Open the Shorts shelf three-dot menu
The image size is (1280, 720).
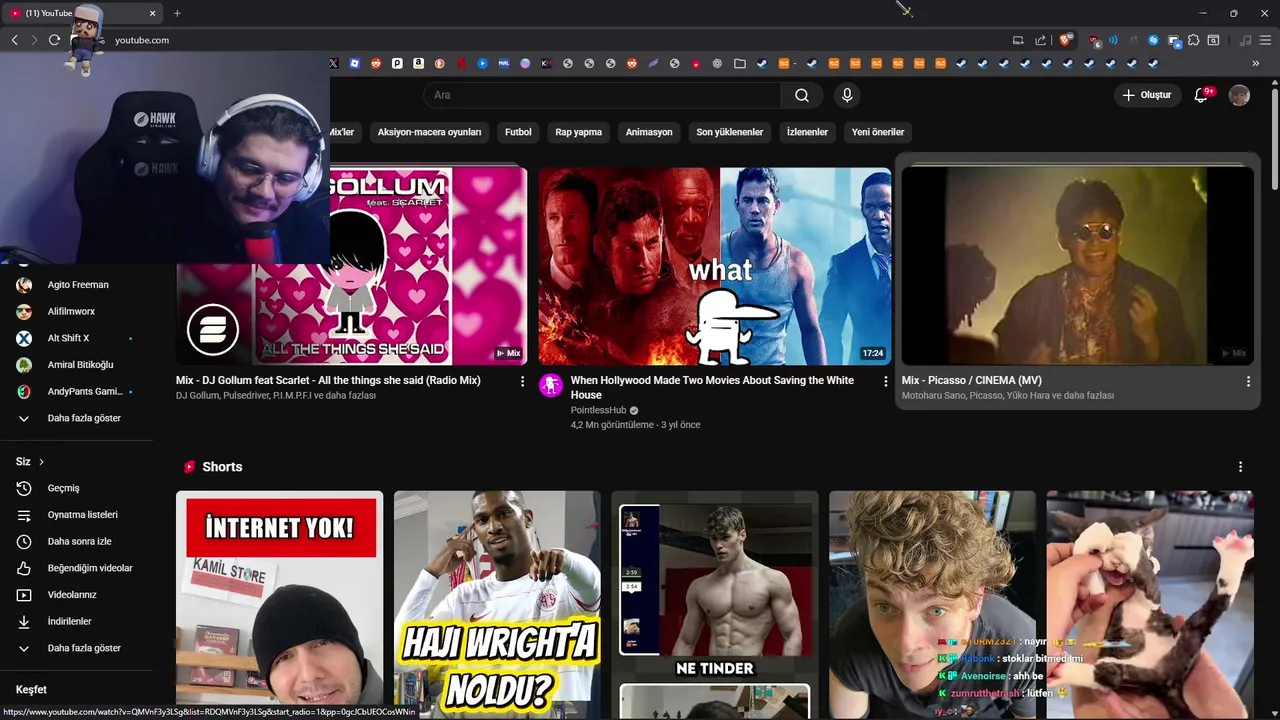pos(1240,467)
